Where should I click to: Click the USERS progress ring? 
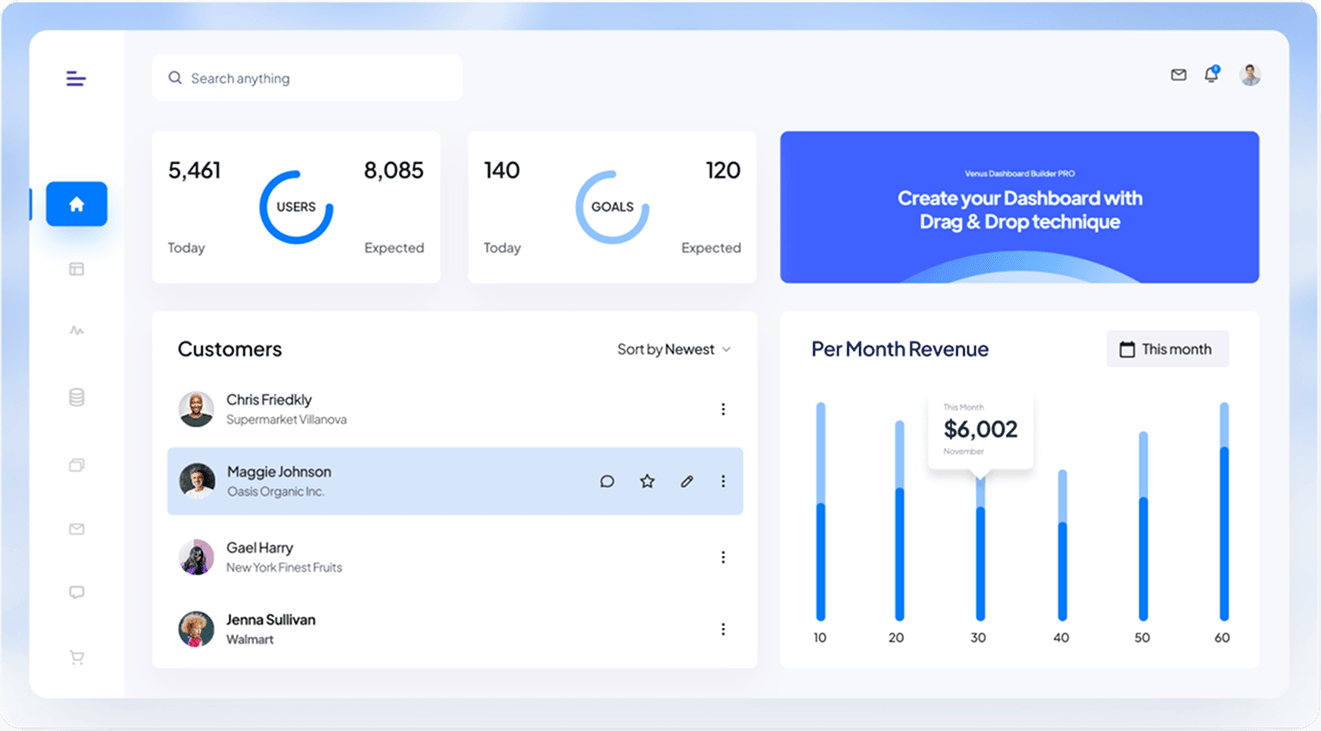point(296,207)
